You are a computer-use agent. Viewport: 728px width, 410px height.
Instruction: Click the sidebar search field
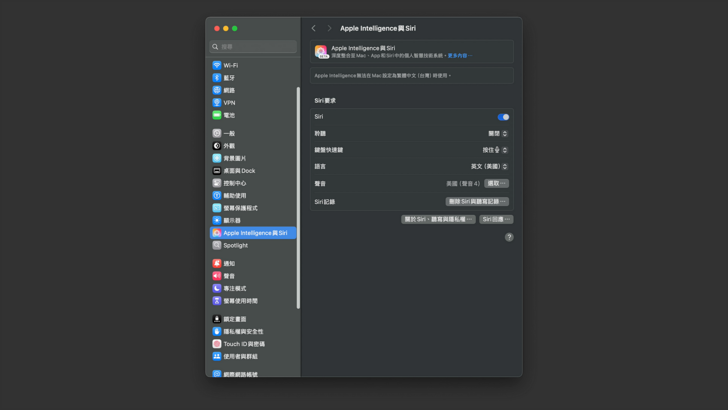pos(253,46)
